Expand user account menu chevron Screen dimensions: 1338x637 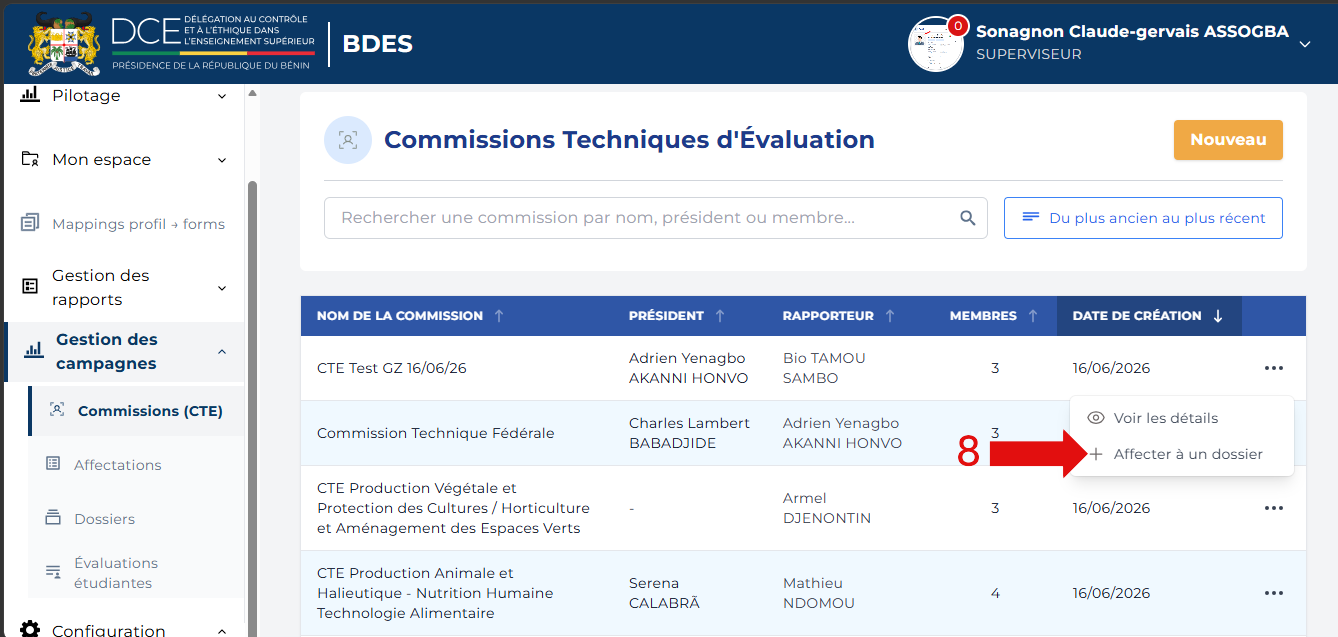pos(1304,44)
